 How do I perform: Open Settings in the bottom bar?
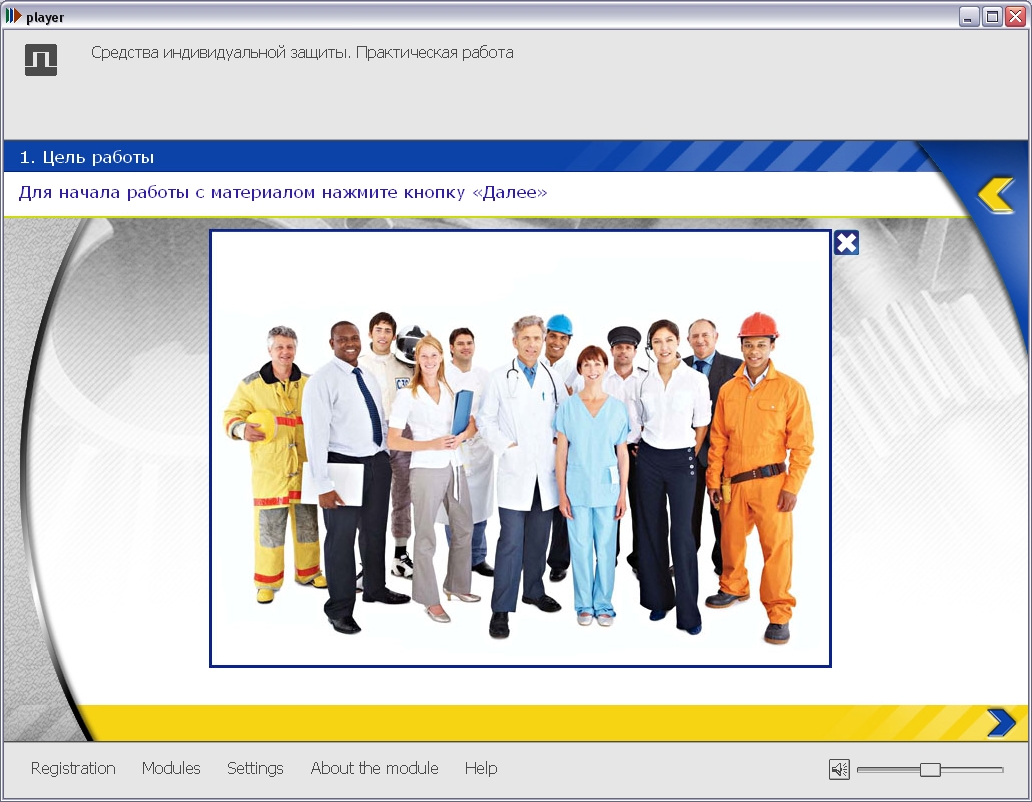255,768
